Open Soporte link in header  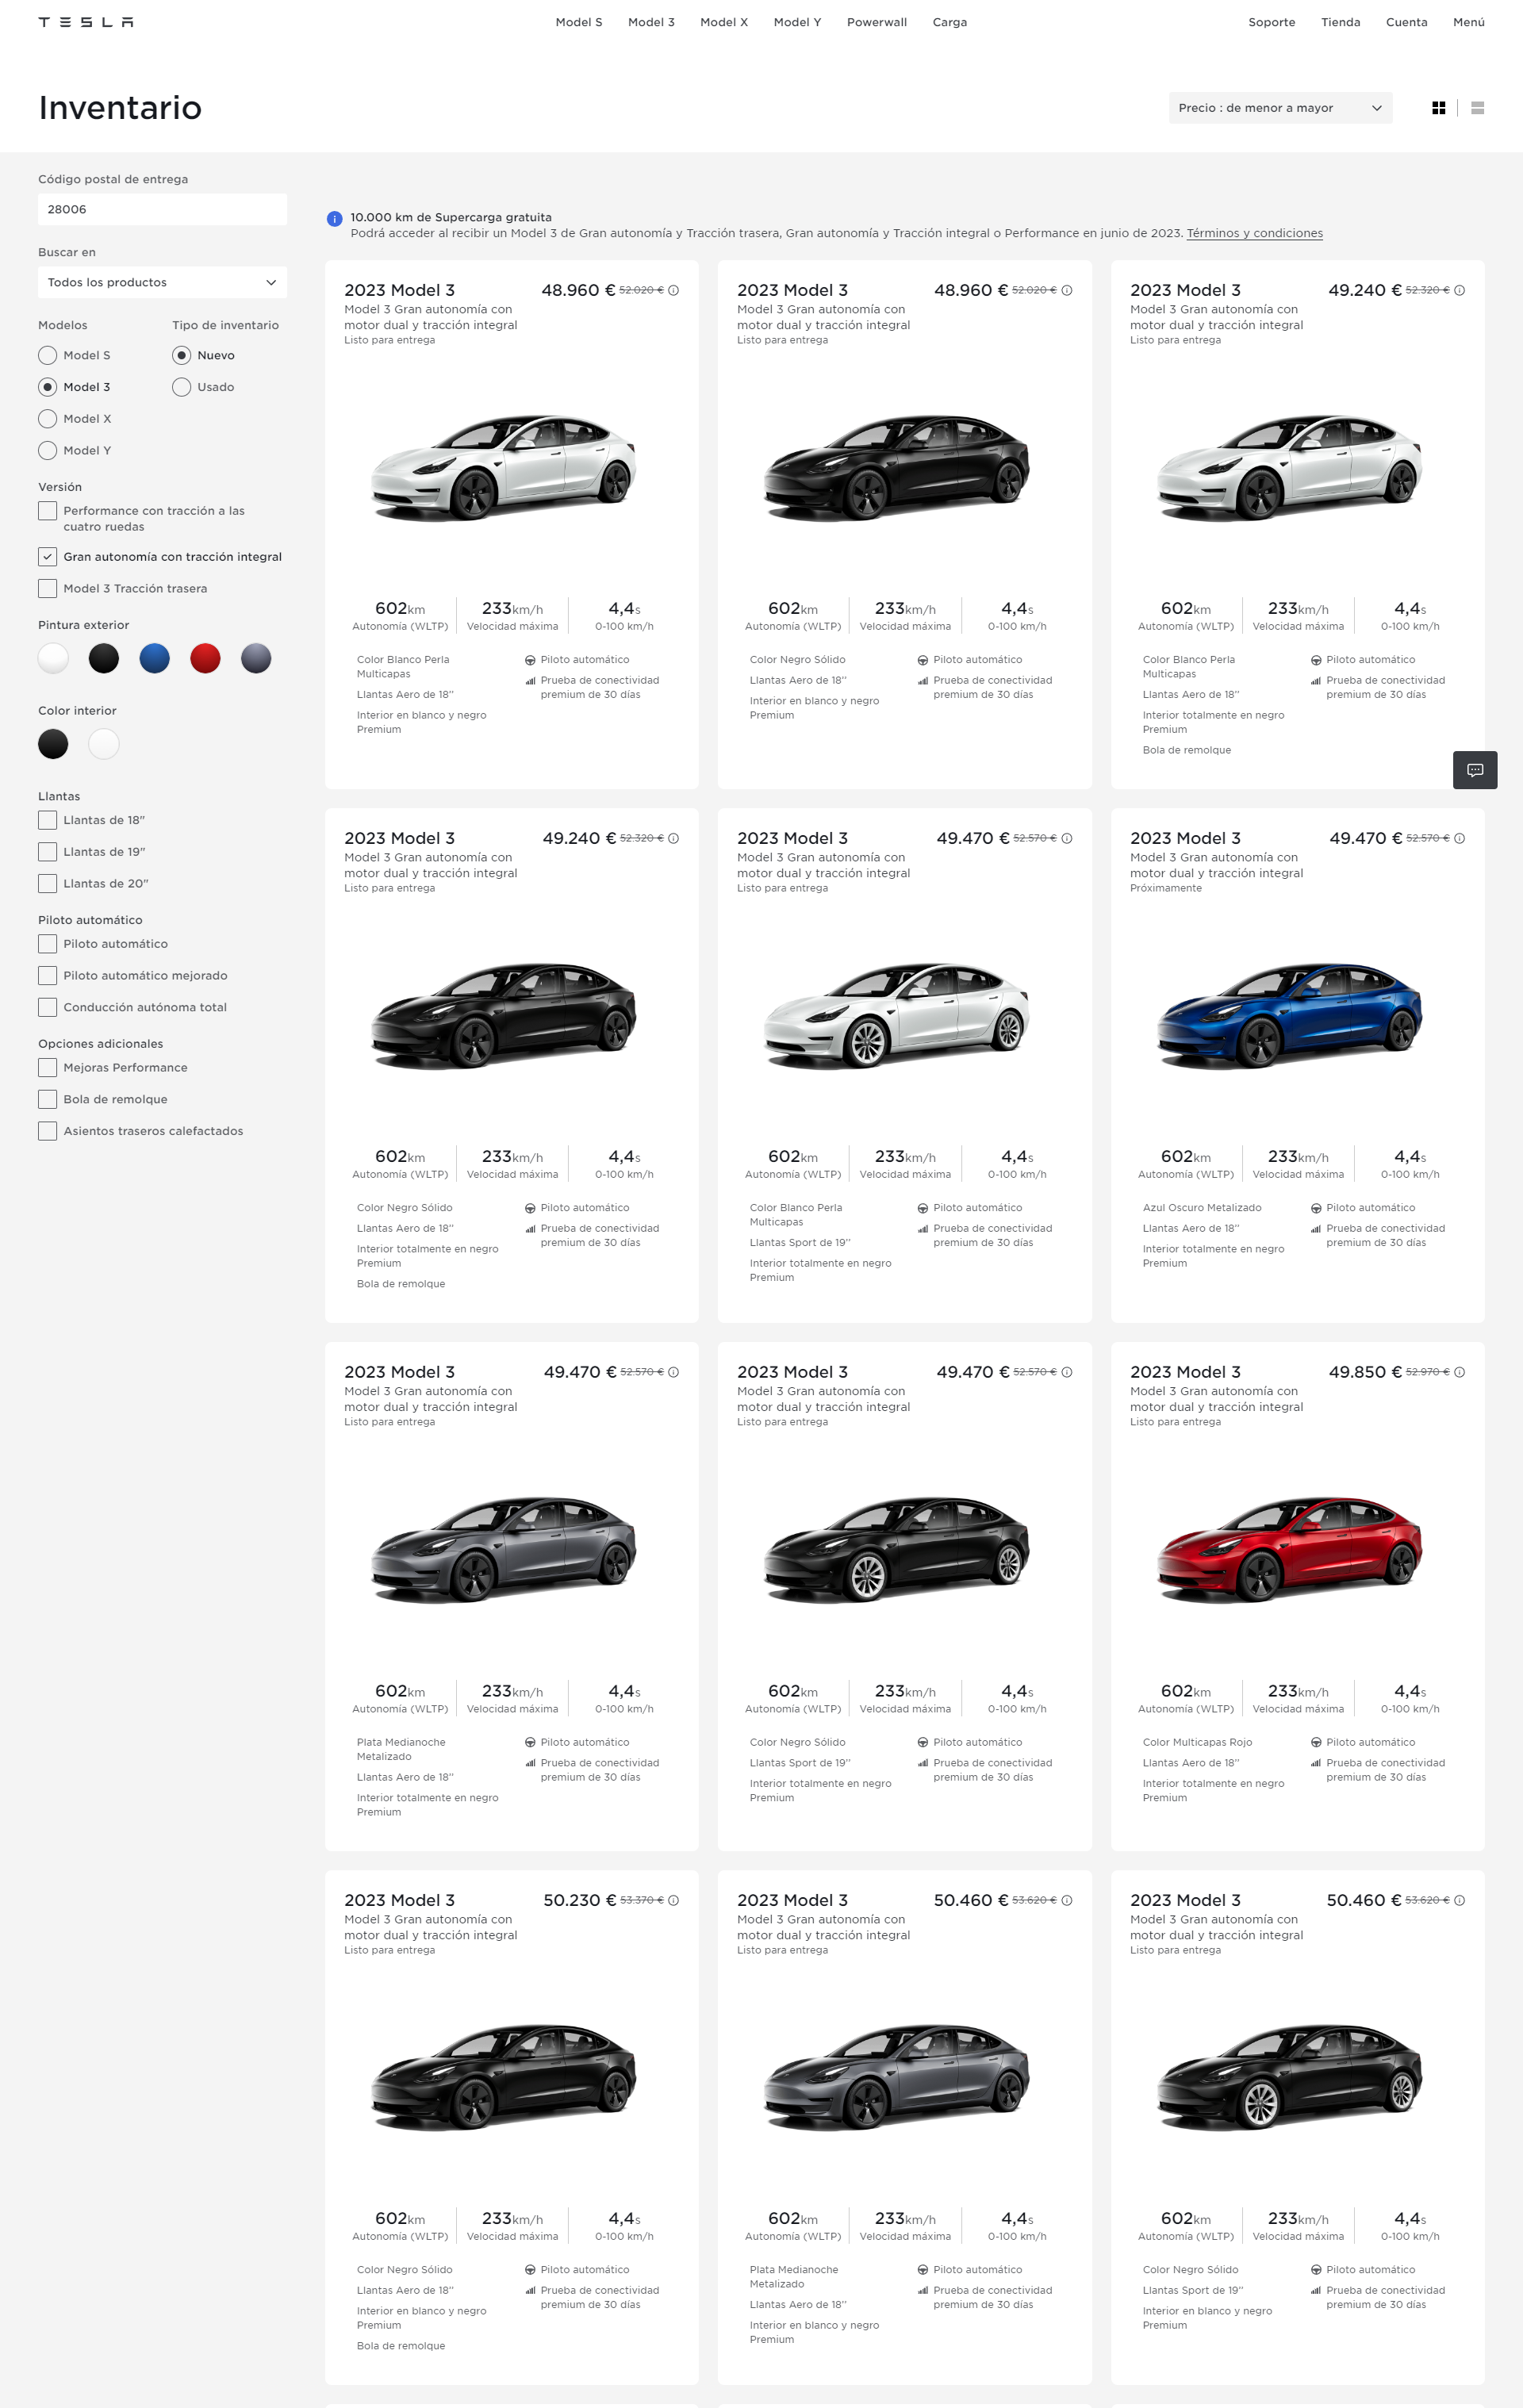(1271, 22)
